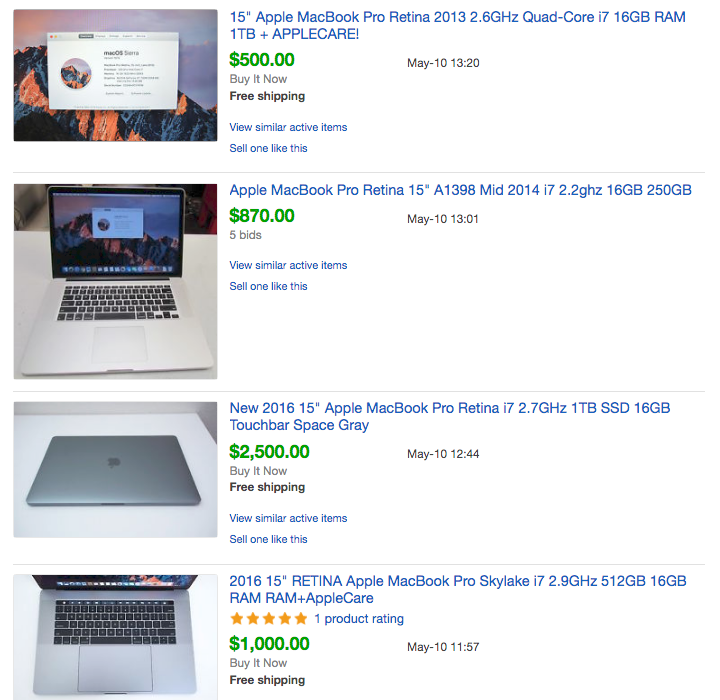Open the 2013 MacBook Pro 2.6GHz listing title
The image size is (720, 700).
click(457, 25)
